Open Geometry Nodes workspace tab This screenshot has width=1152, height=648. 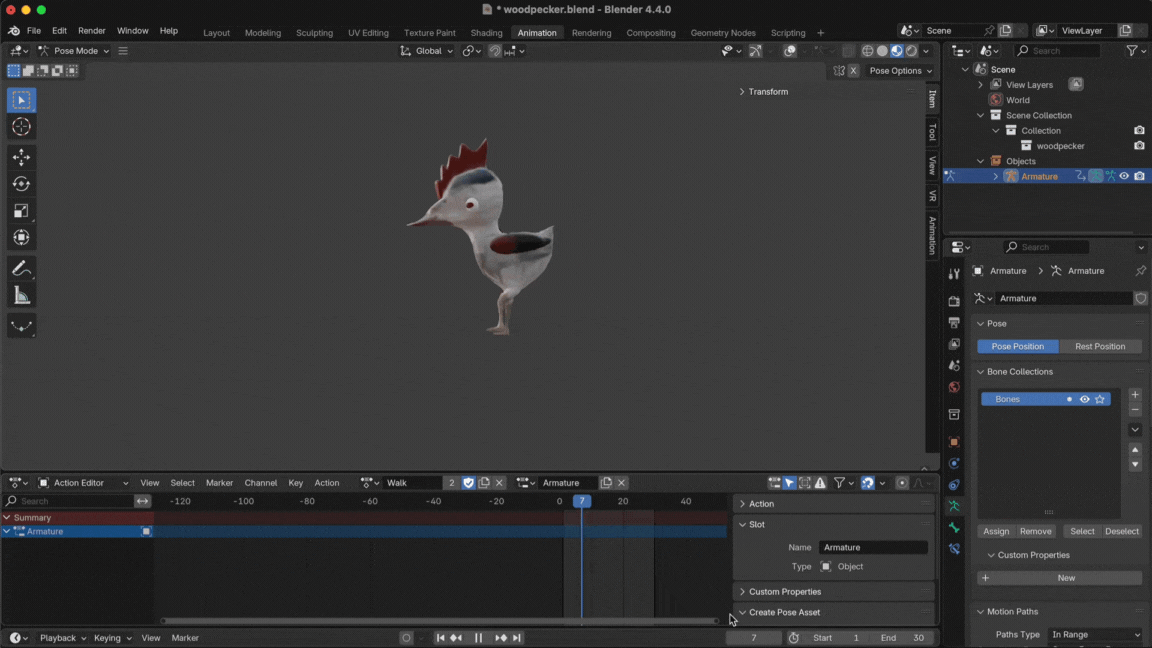click(x=723, y=32)
